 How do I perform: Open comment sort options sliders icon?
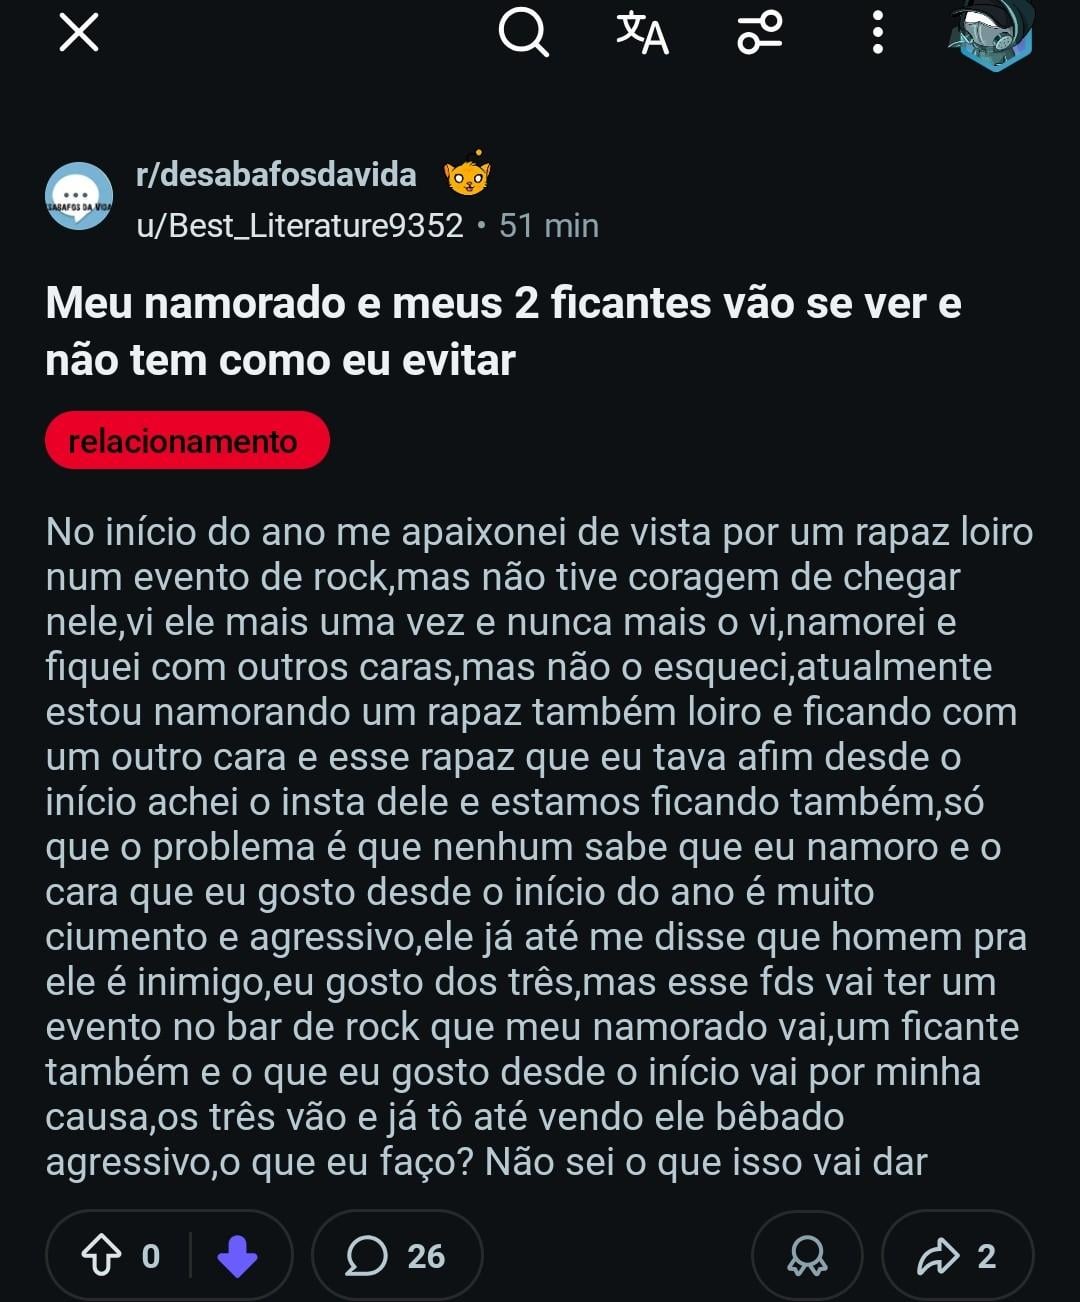tap(760, 33)
